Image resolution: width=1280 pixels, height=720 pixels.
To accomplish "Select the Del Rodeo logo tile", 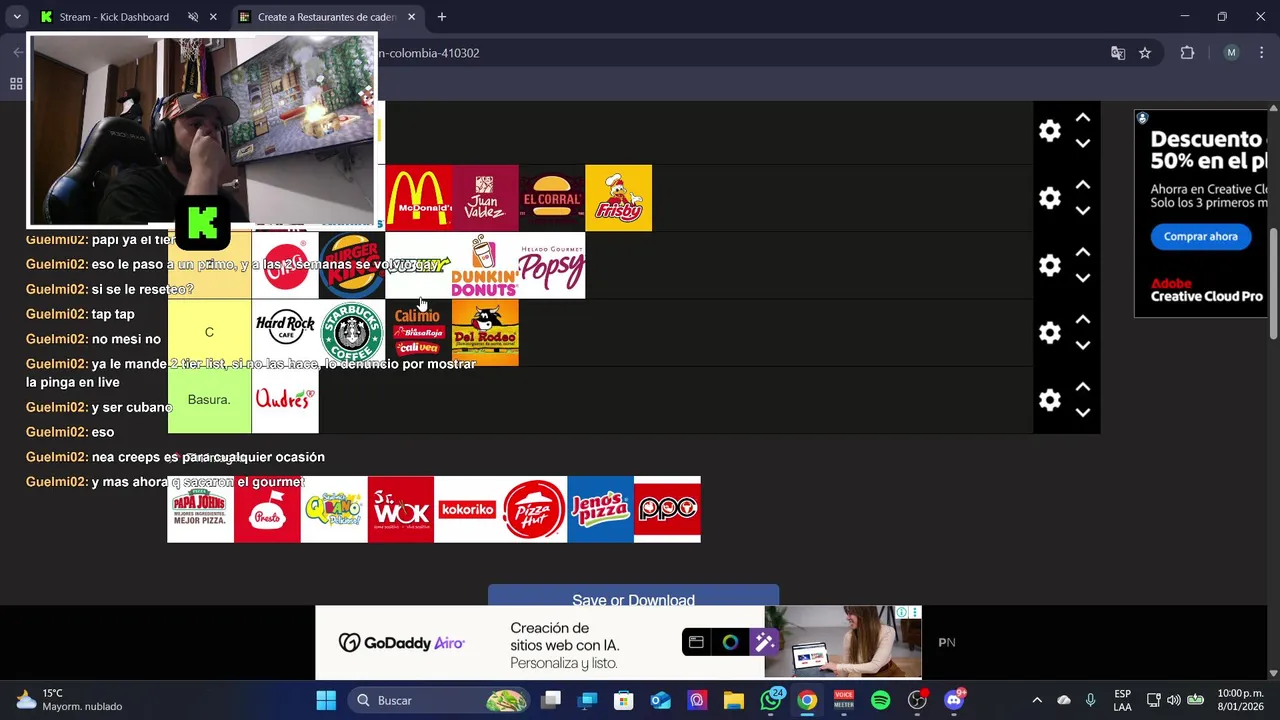I will 485,332.
